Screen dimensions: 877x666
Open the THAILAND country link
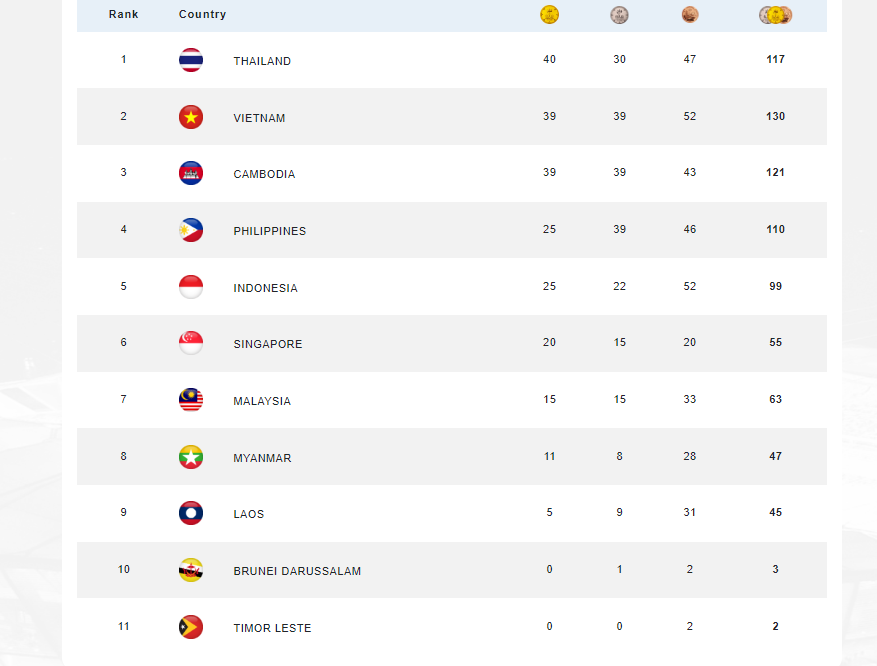click(262, 61)
